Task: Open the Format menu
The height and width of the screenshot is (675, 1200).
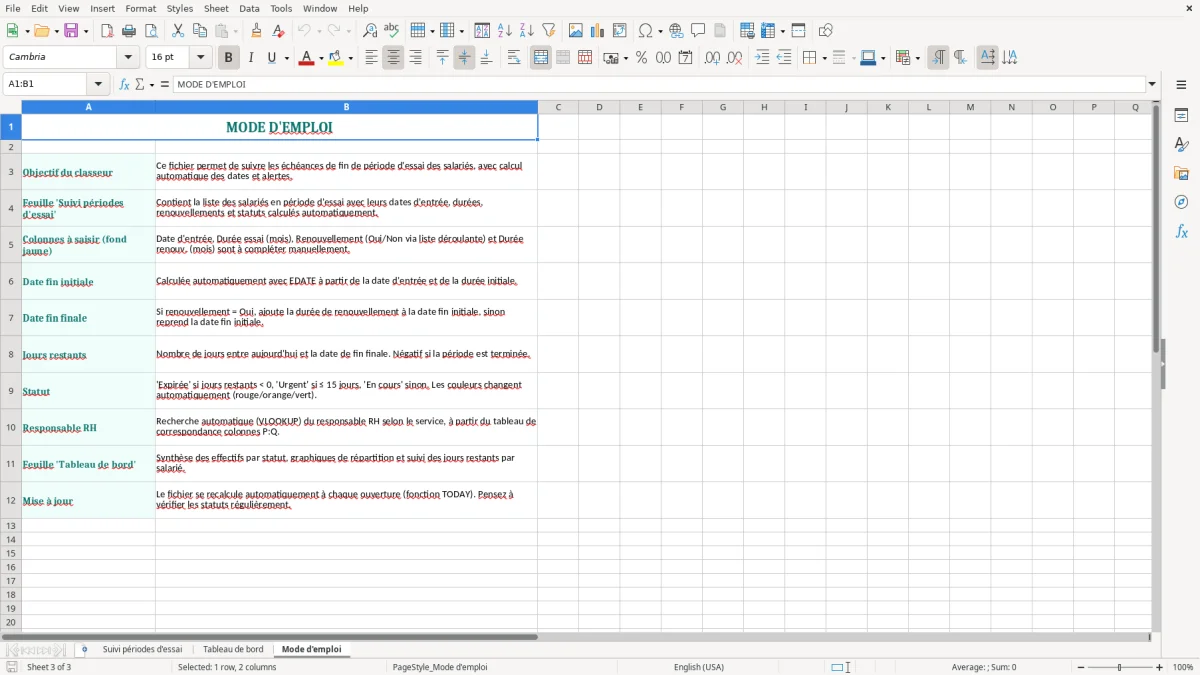Action: tap(140, 8)
